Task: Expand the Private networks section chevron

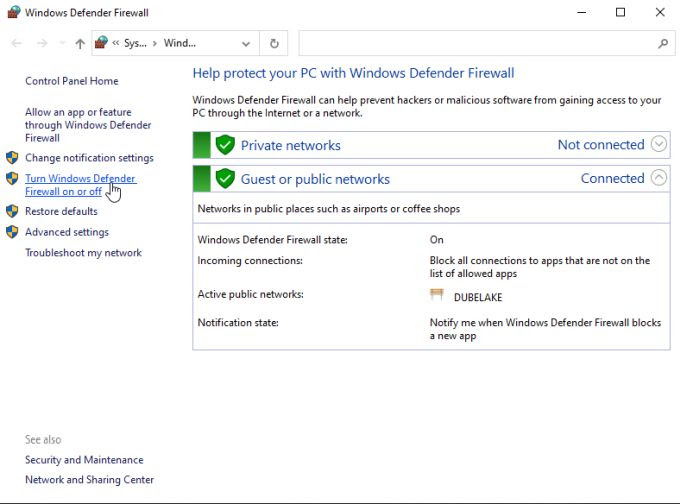Action: [658, 144]
